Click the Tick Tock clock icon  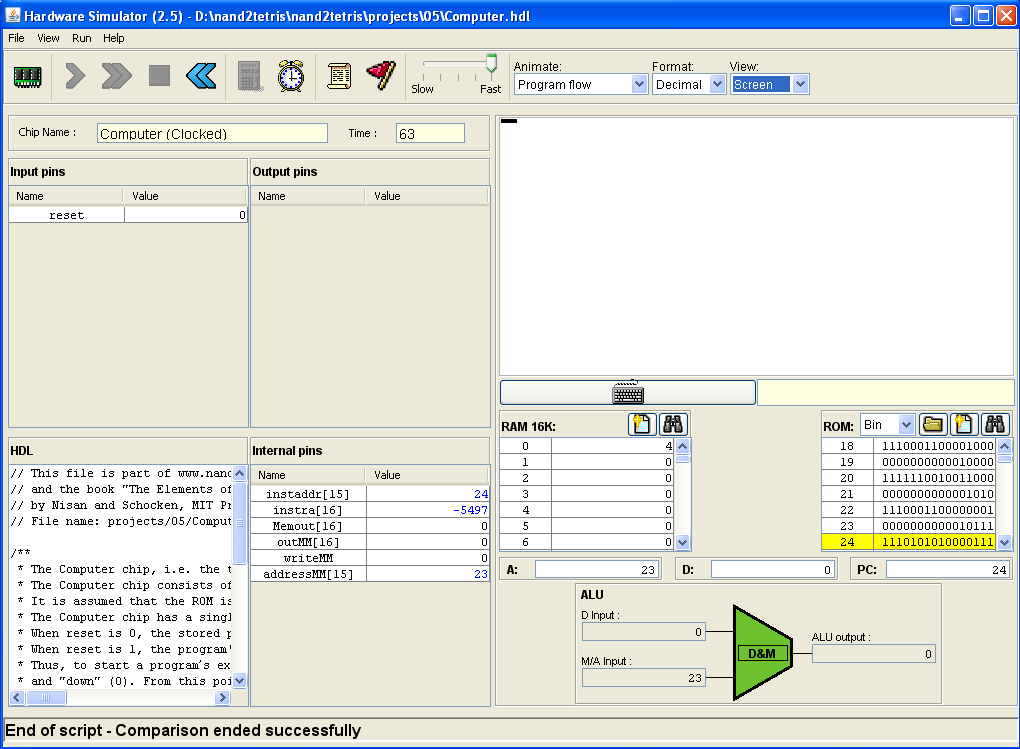click(291, 76)
